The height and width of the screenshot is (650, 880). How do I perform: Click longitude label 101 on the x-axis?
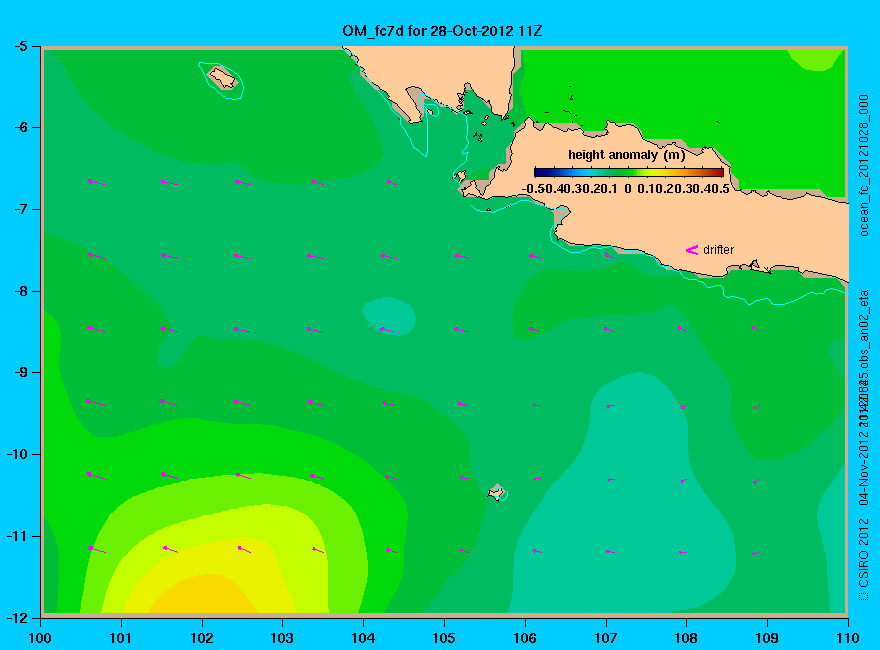(121, 638)
